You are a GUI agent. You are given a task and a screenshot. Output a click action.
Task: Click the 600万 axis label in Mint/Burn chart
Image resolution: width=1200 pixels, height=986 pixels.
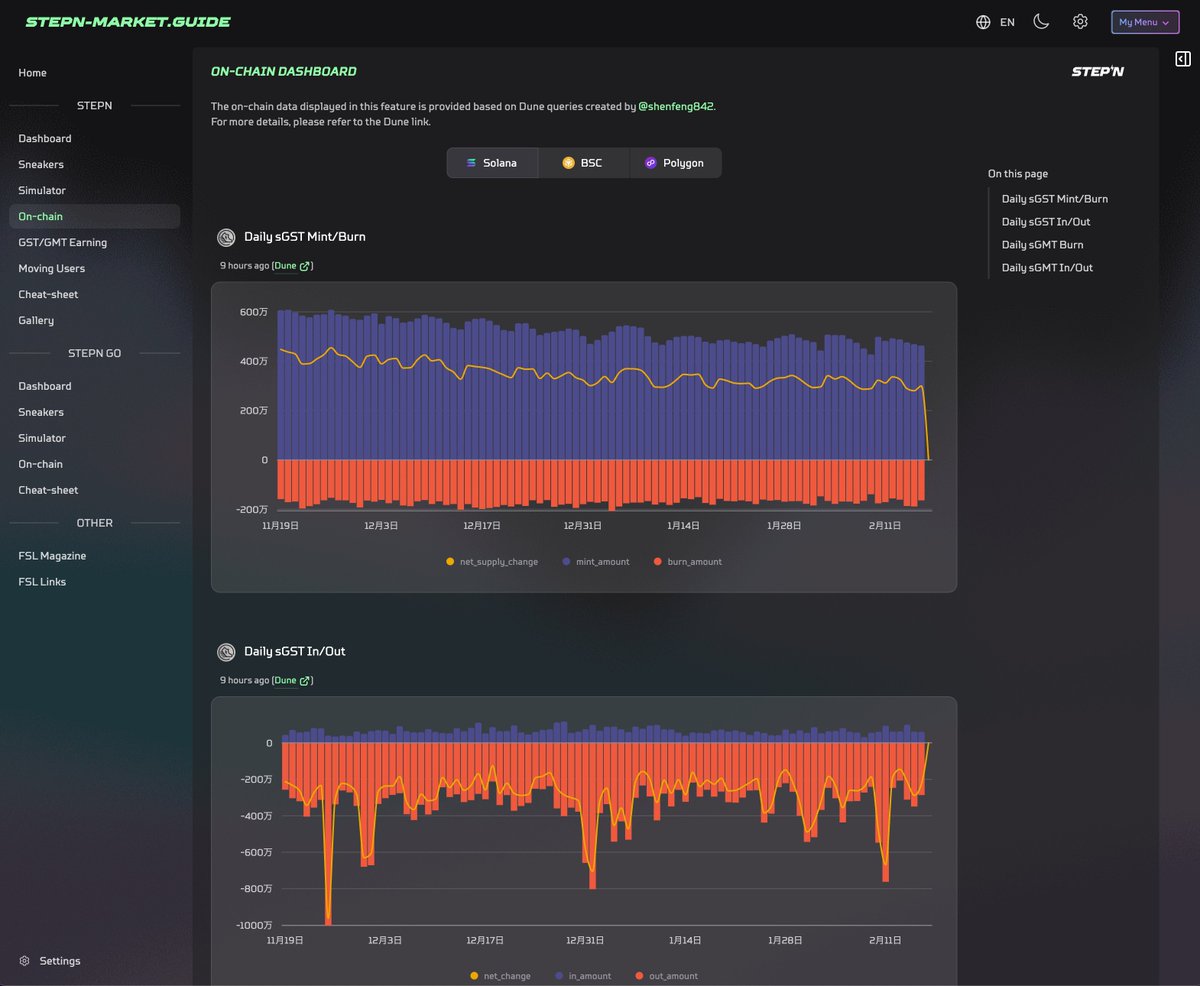click(x=254, y=312)
